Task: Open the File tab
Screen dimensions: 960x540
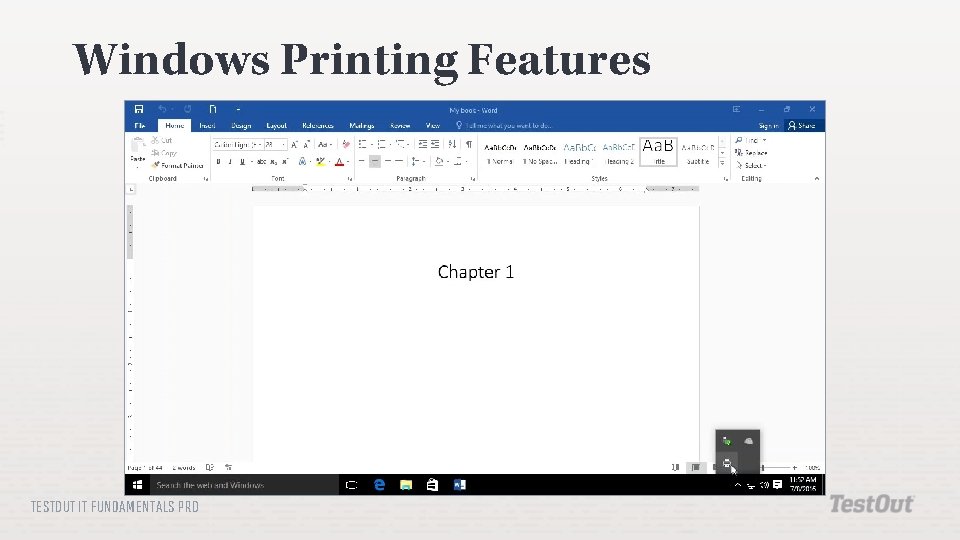Action: 140,126
